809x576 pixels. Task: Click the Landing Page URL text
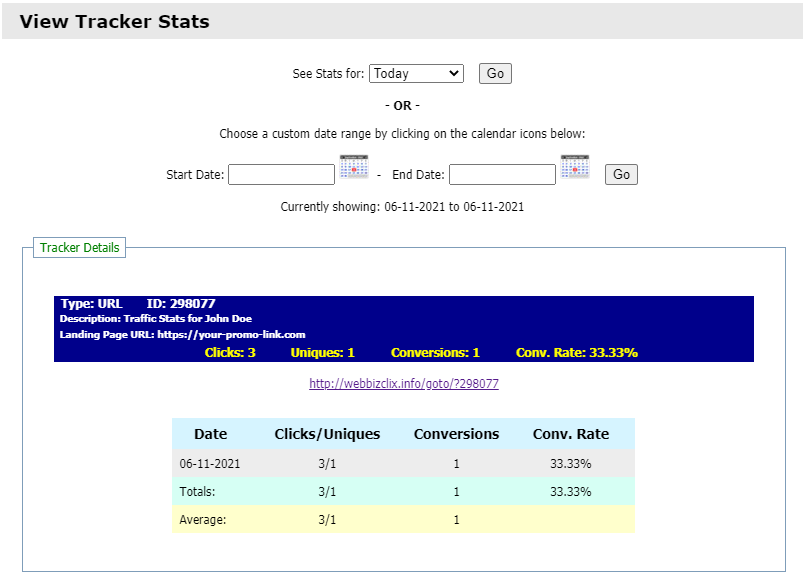coord(182,334)
